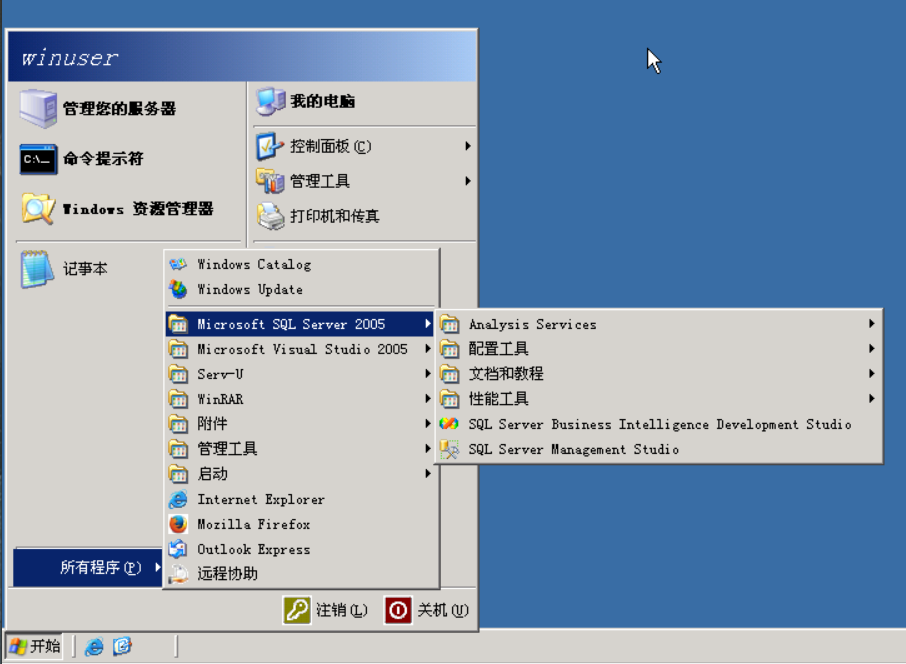Open the 管理工具 entry in programs list
906x664 pixels.
click(300, 449)
